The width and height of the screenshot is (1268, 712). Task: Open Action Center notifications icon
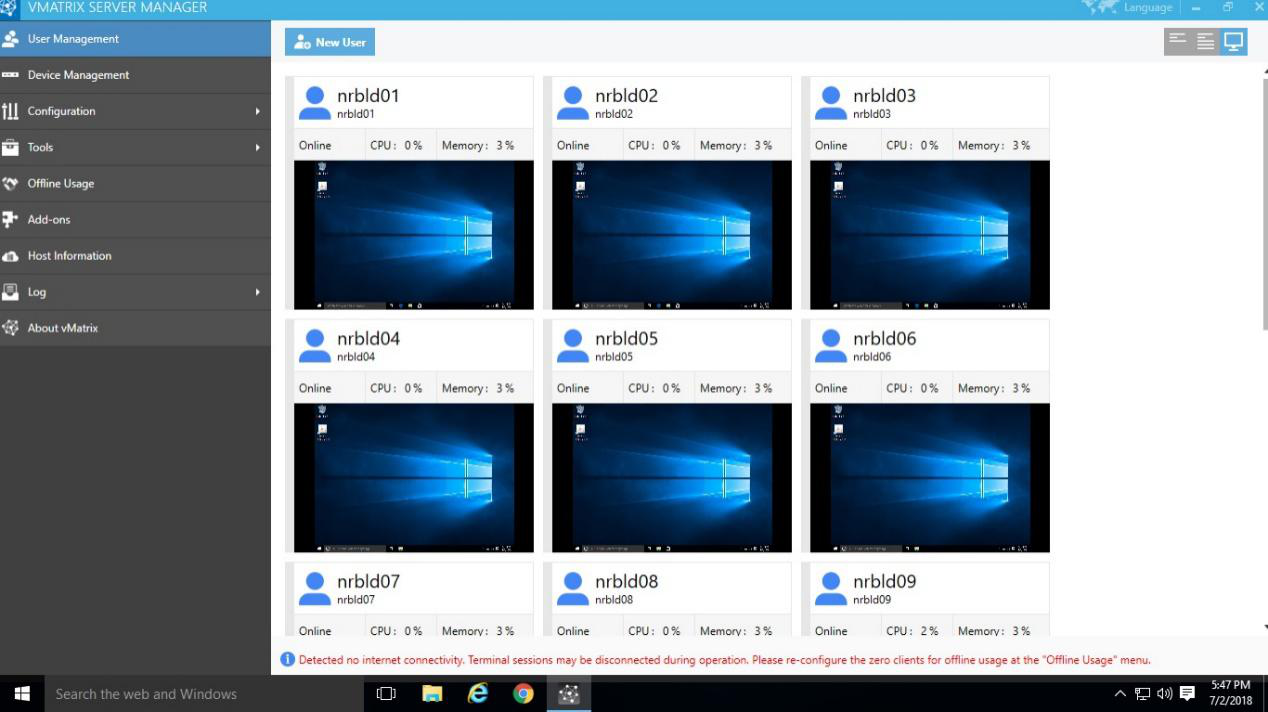click(x=1188, y=693)
